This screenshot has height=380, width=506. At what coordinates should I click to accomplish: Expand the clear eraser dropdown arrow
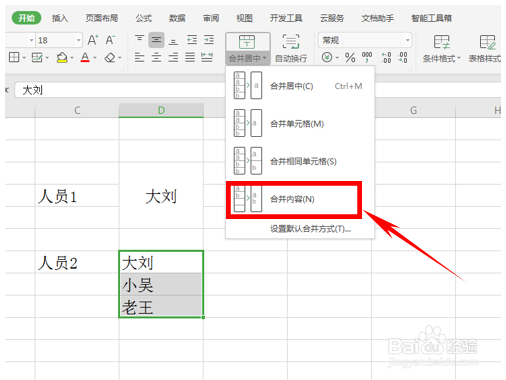click(120, 58)
